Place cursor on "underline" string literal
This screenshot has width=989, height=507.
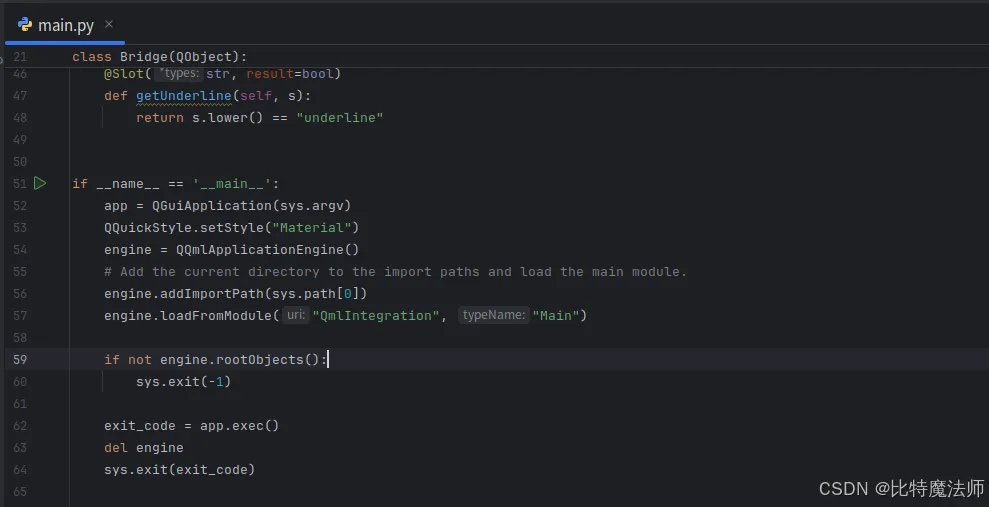339,118
